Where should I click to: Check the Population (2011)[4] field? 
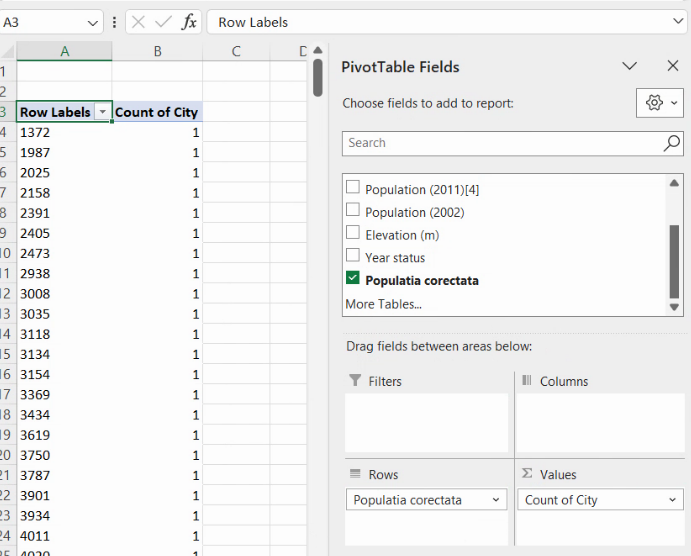[x=352, y=188]
